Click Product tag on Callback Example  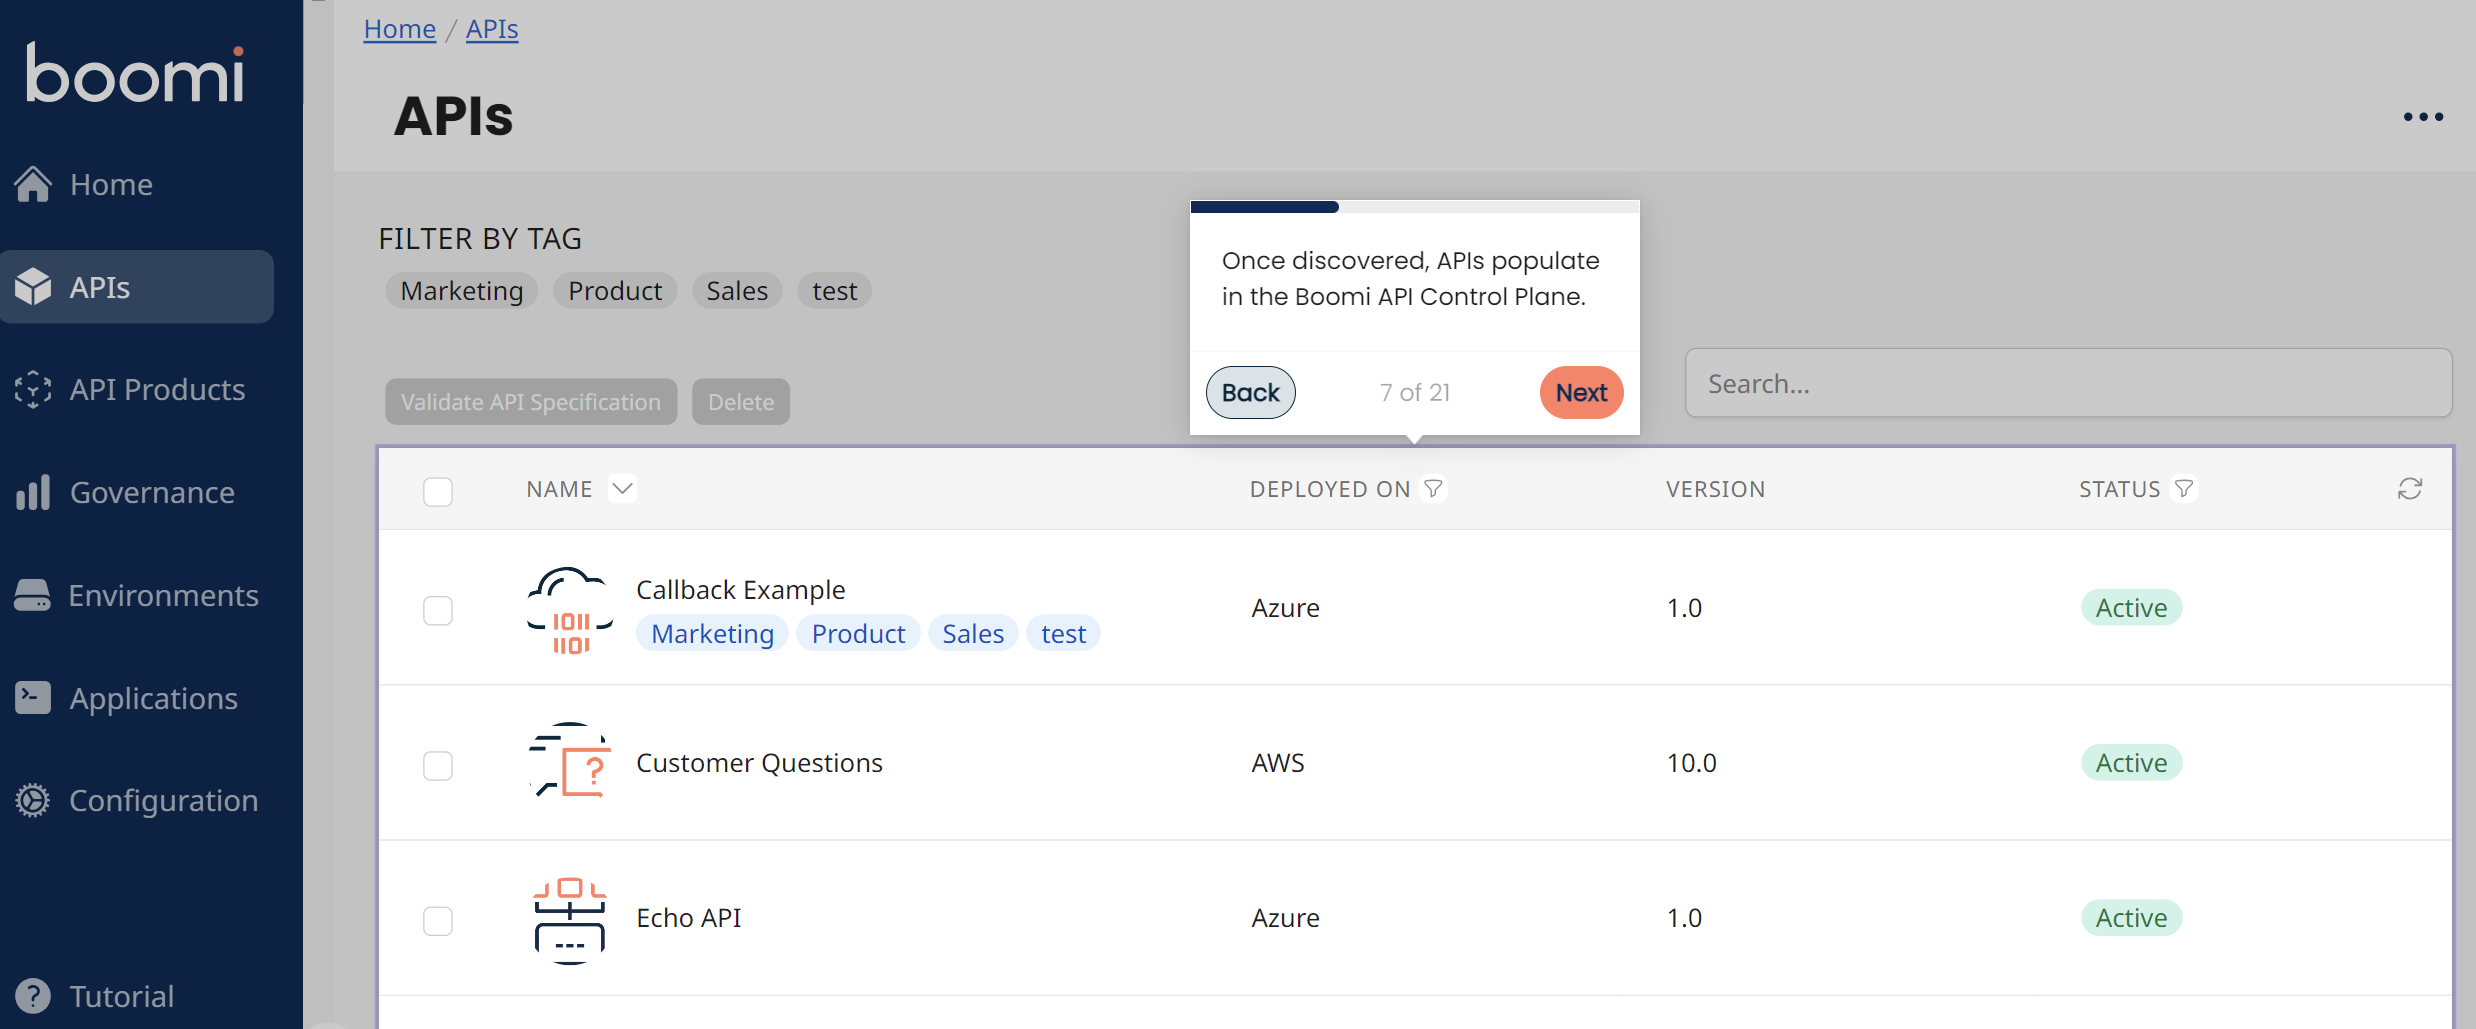858,633
